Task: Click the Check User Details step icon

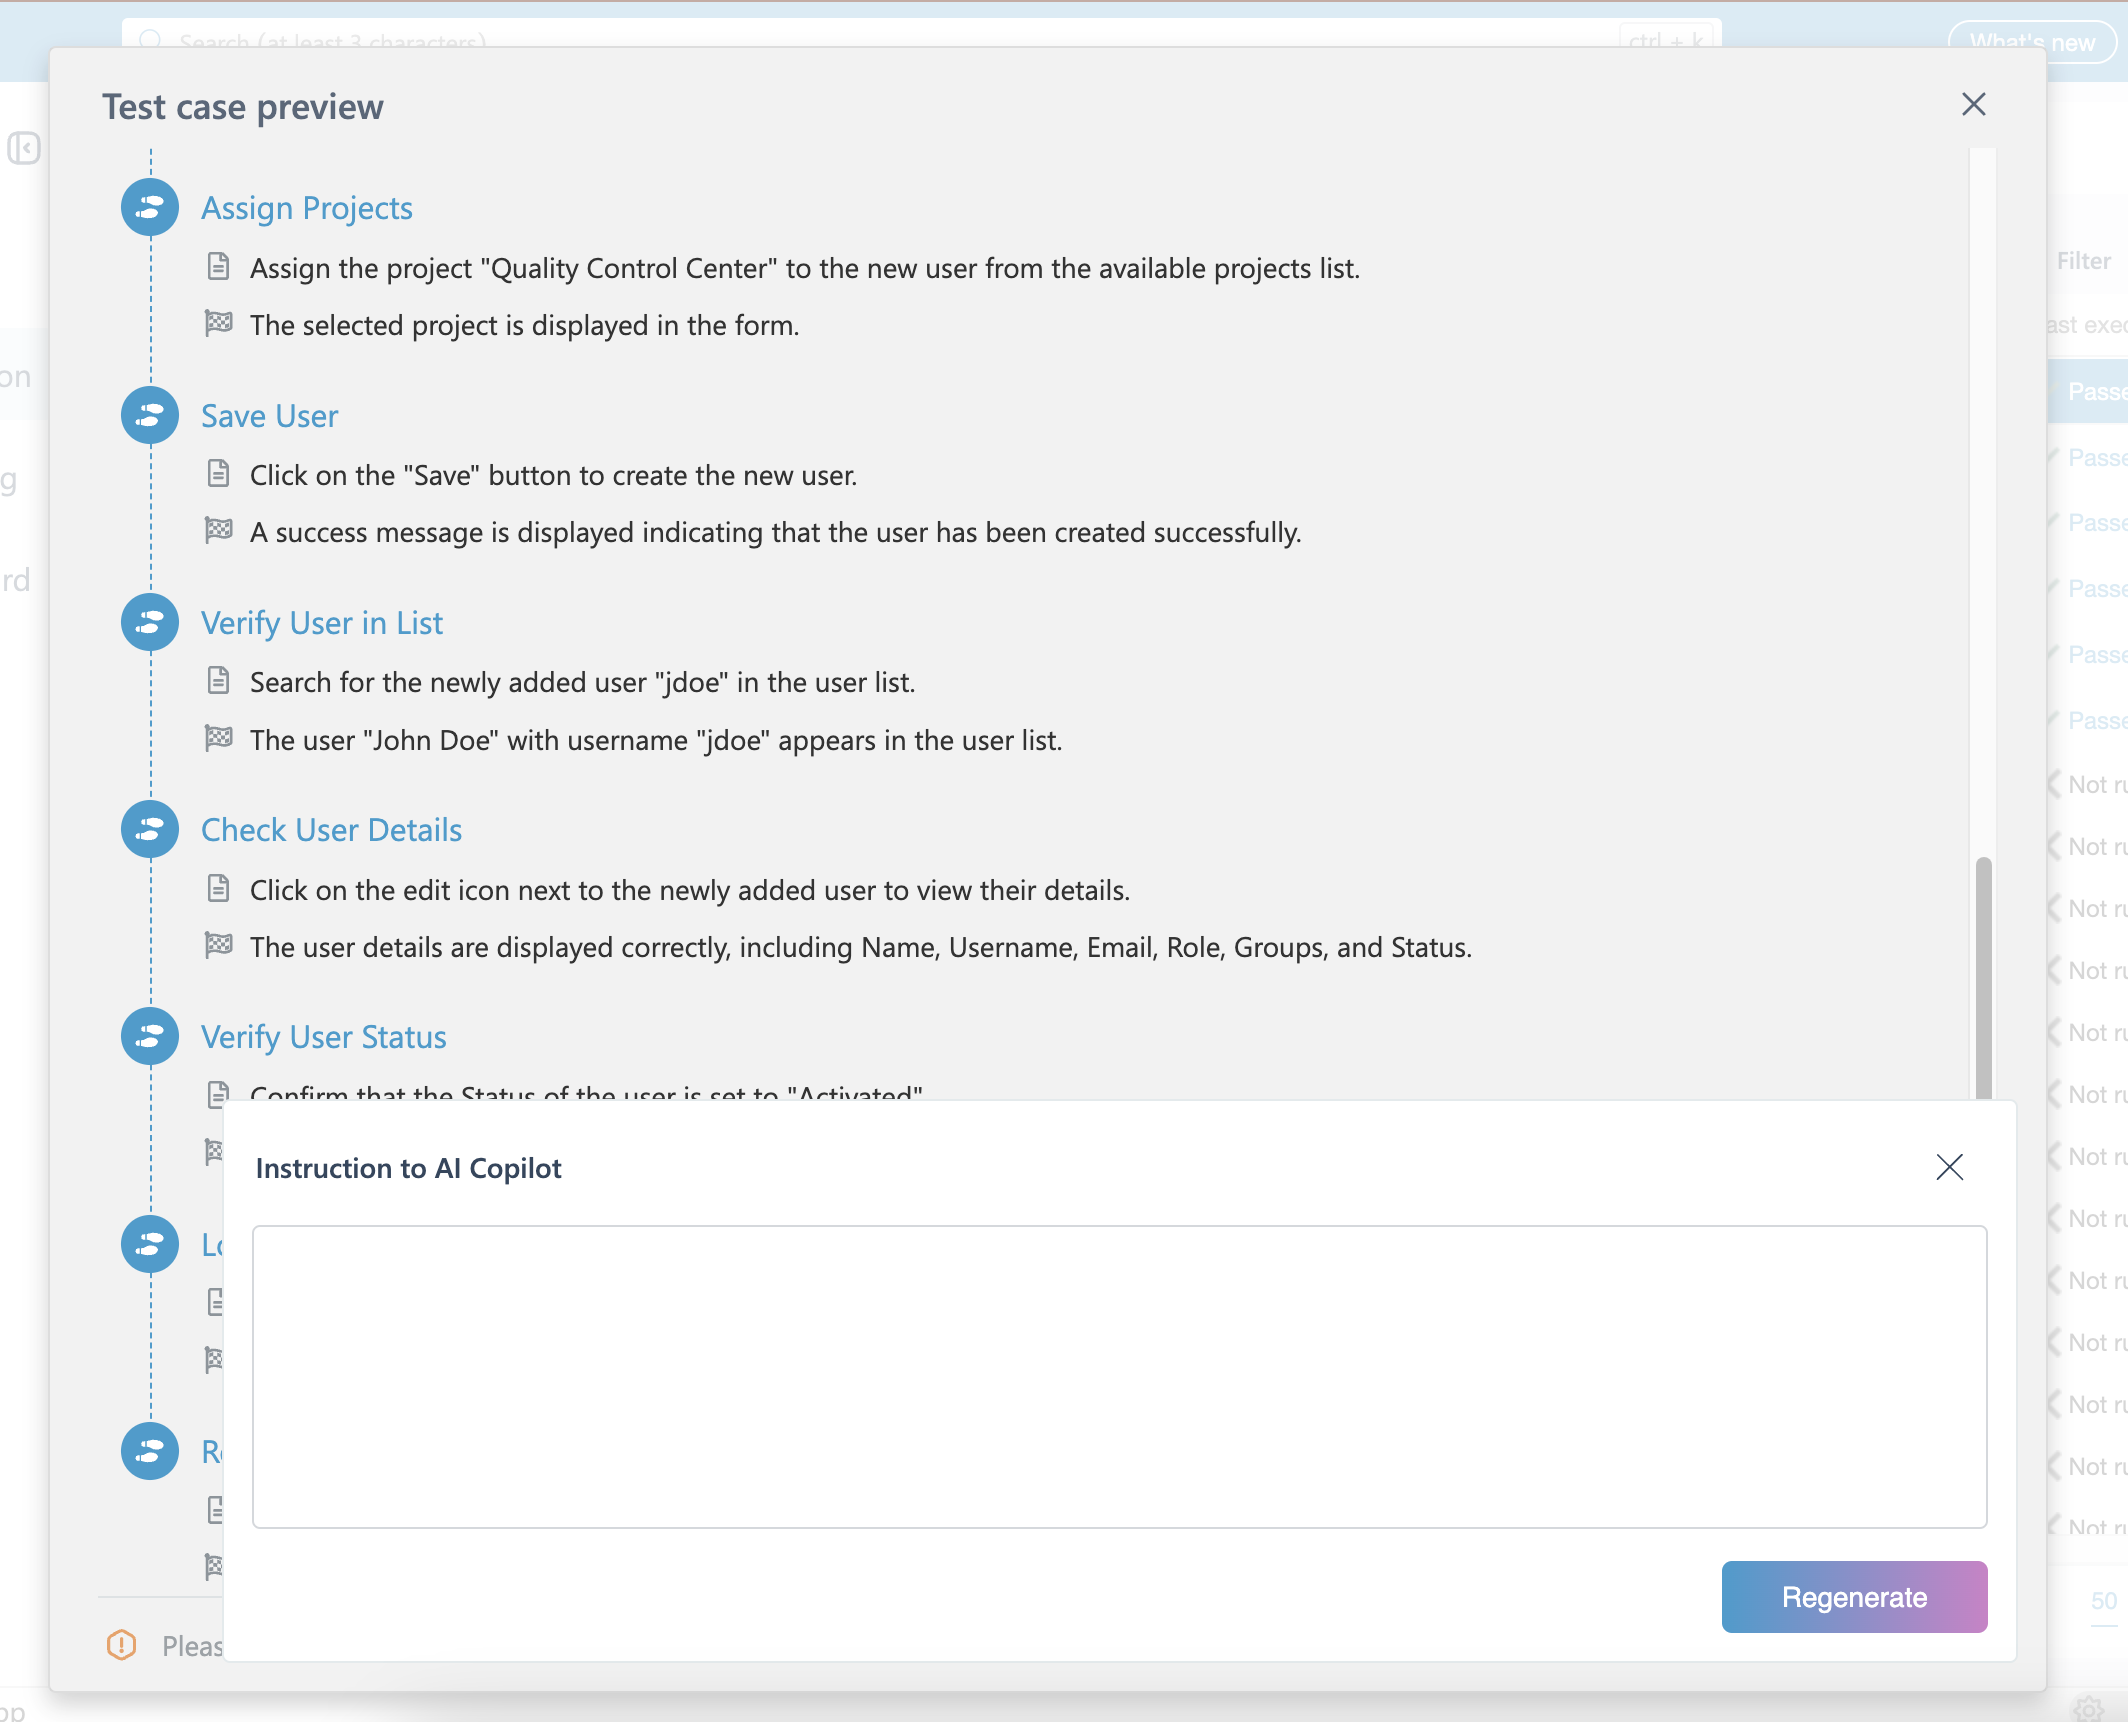Action: coord(150,829)
